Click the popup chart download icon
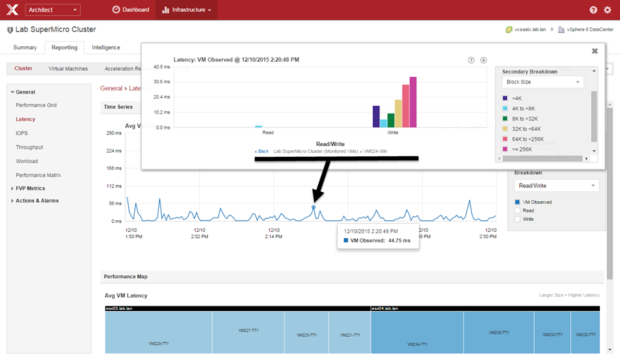620x360 pixels. (483, 60)
